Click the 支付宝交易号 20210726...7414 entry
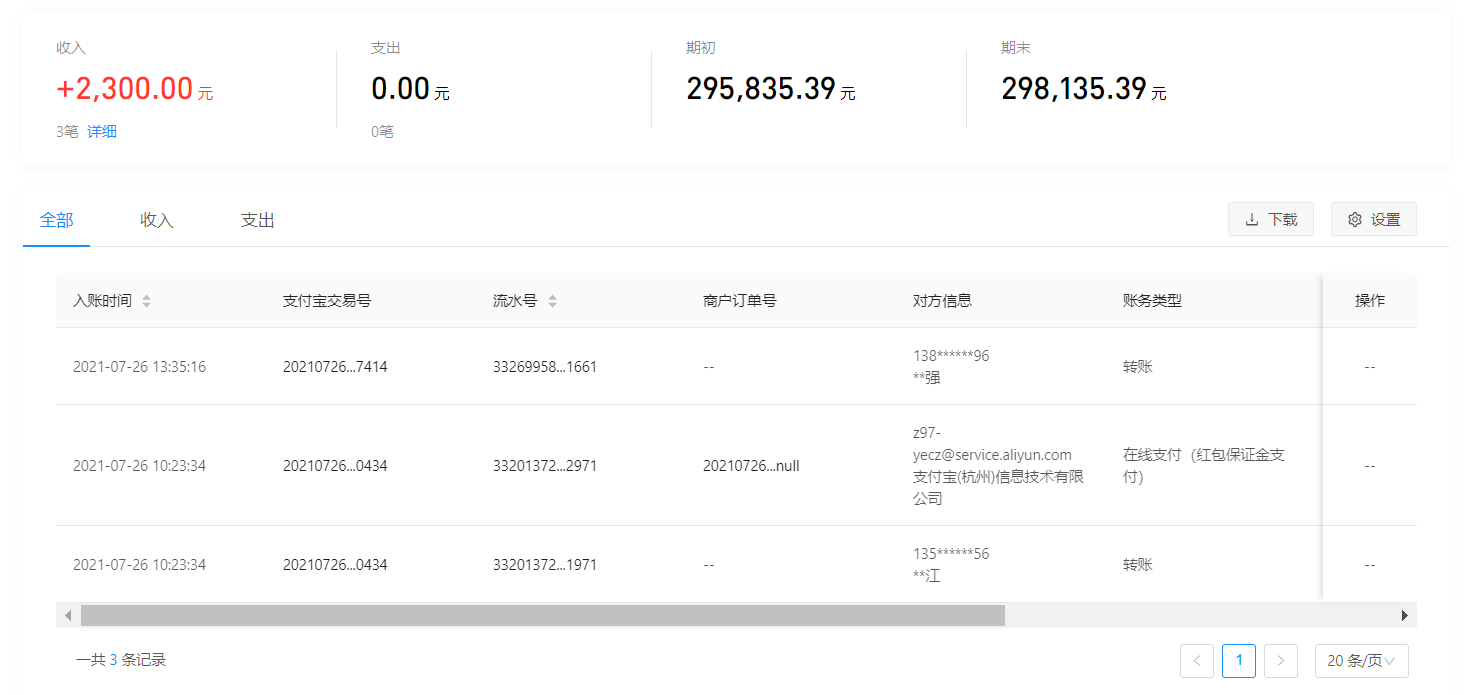The height and width of the screenshot is (695, 1480). point(335,367)
